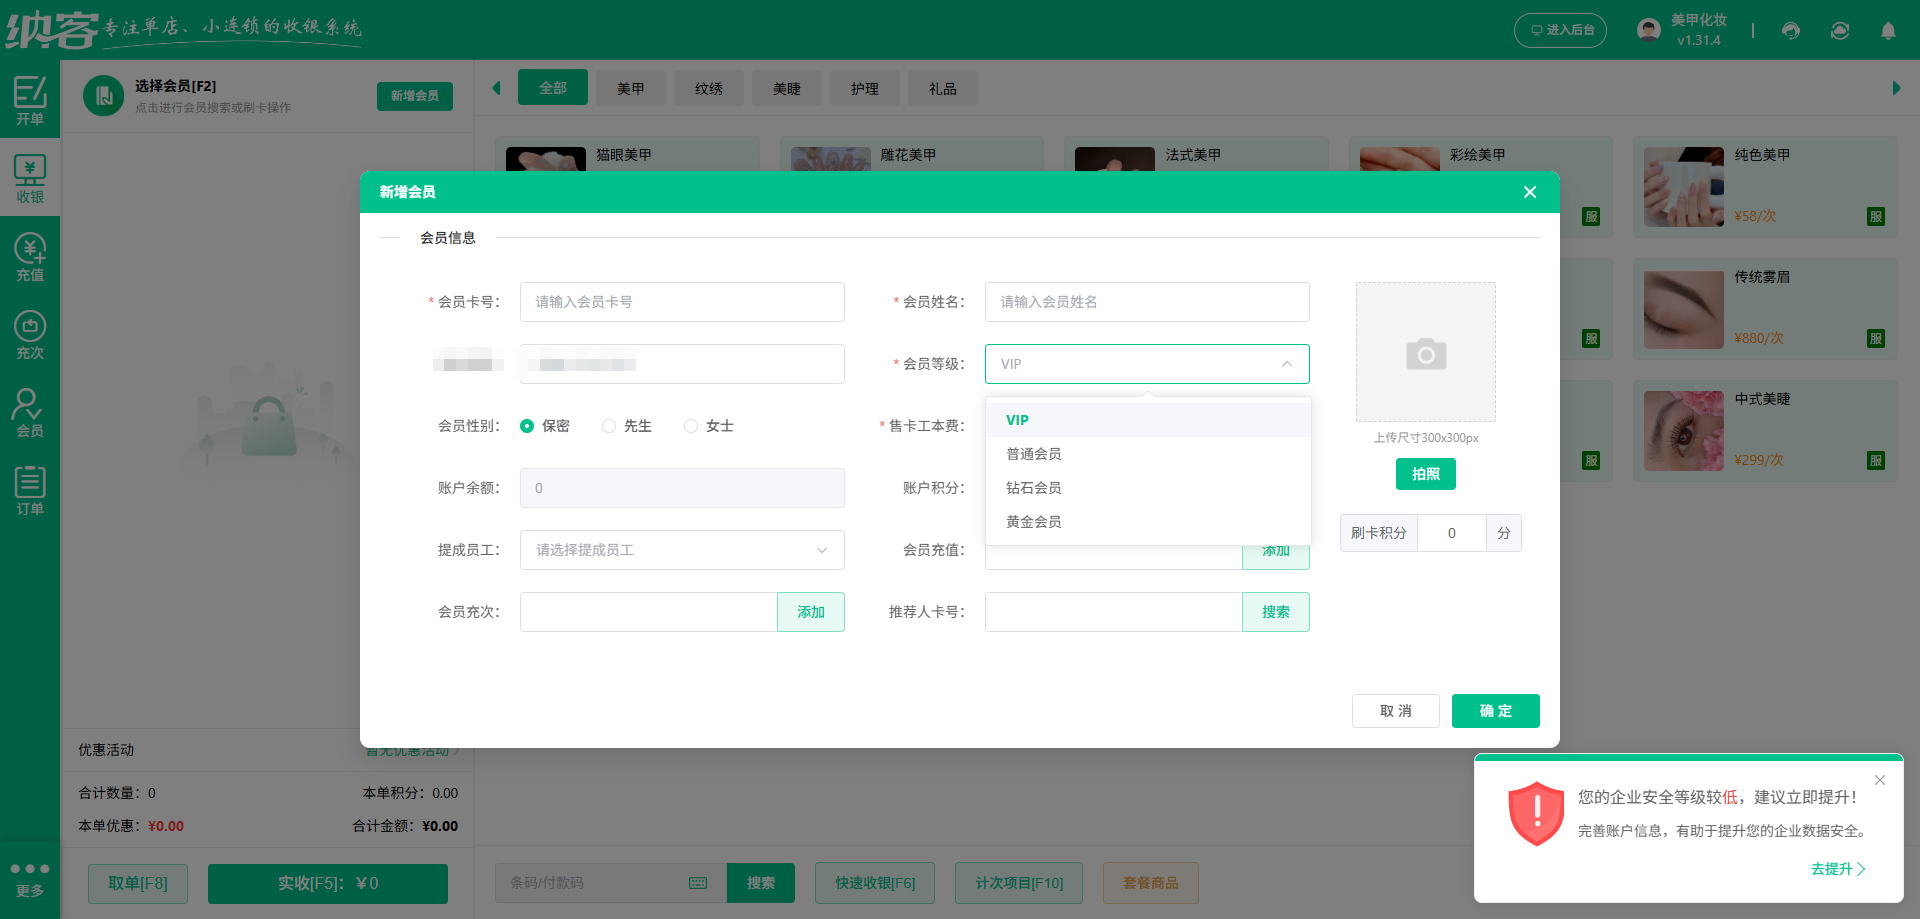Image resolution: width=1920 pixels, height=919 pixels.
Task: Open the 订单 orders sidebar icon
Action: click(x=30, y=491)
